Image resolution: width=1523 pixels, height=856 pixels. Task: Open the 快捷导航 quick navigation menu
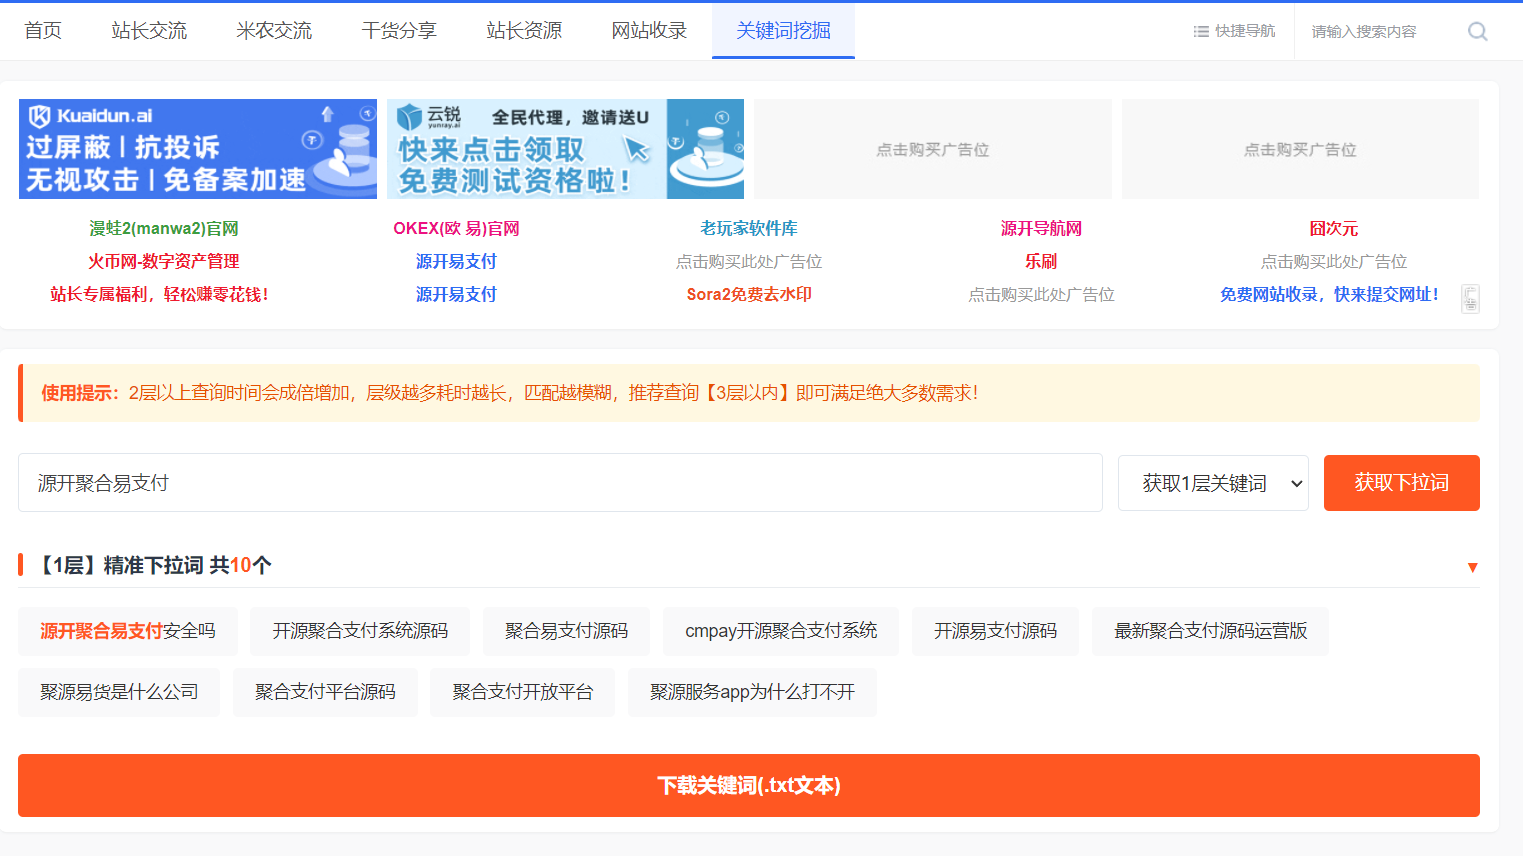coord(1234,31)
